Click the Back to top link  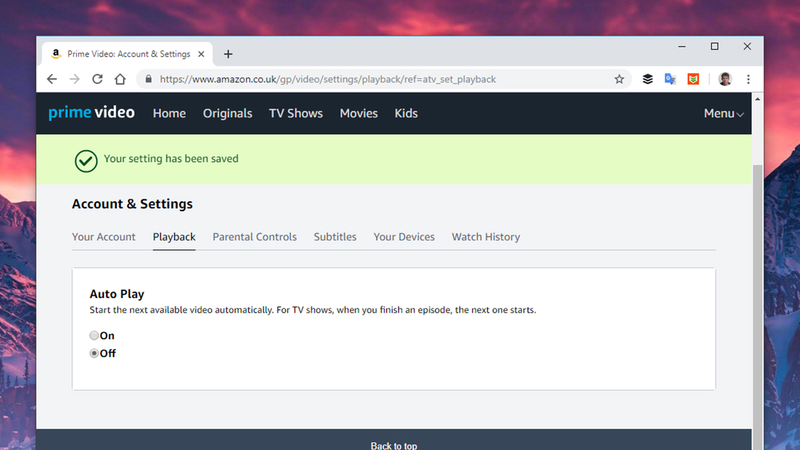coord(394,445)
